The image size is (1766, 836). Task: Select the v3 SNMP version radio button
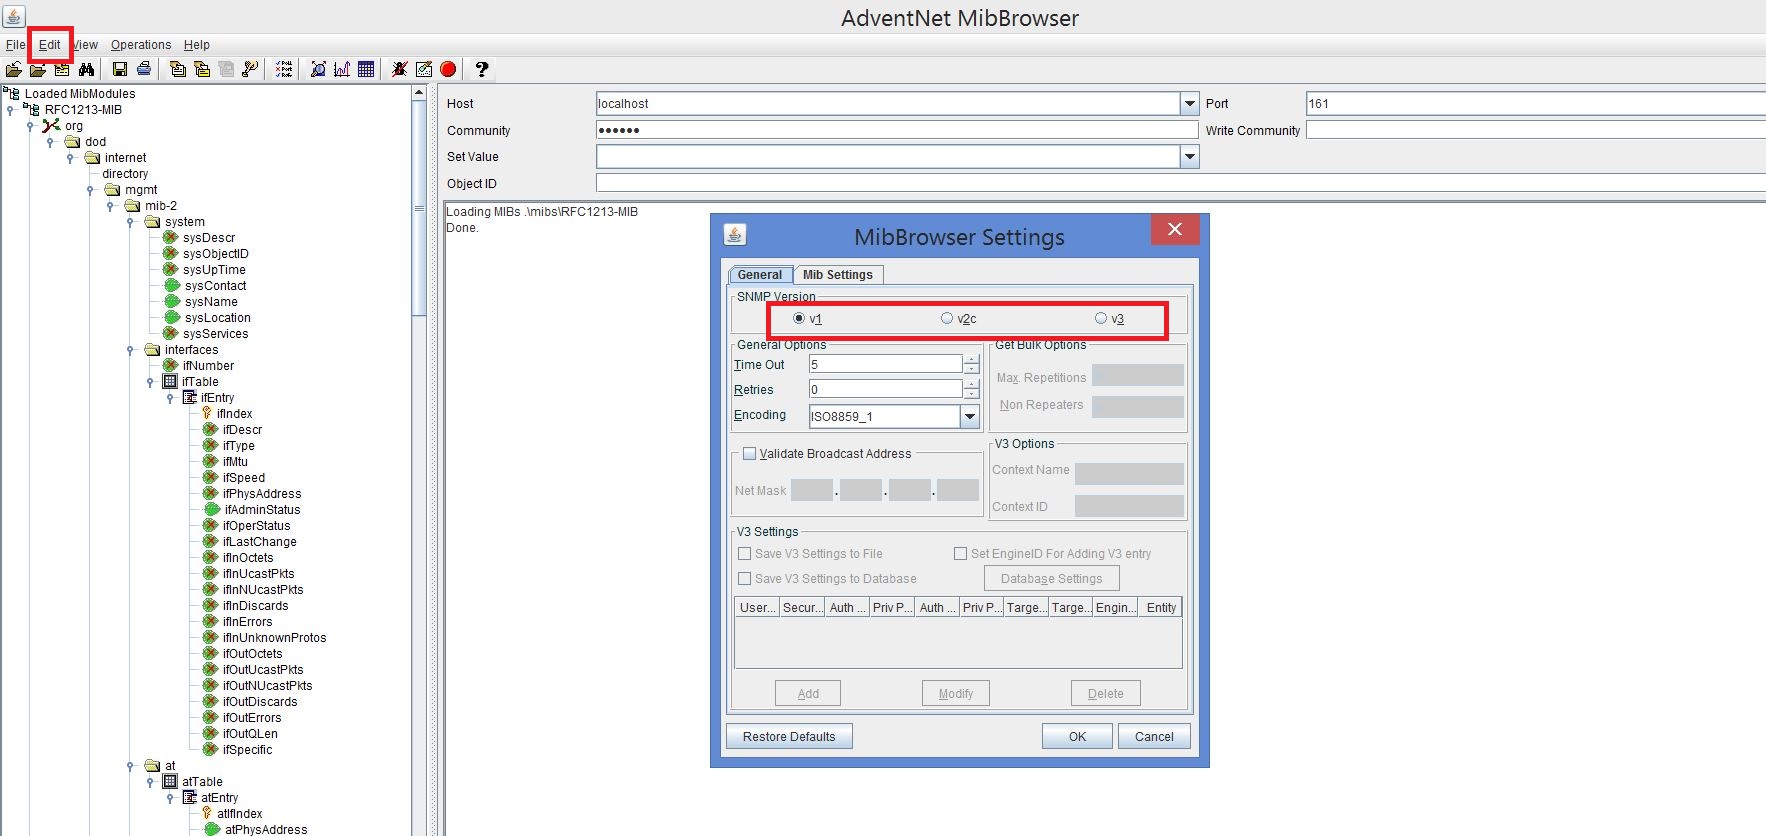(x=1101, y=319)
